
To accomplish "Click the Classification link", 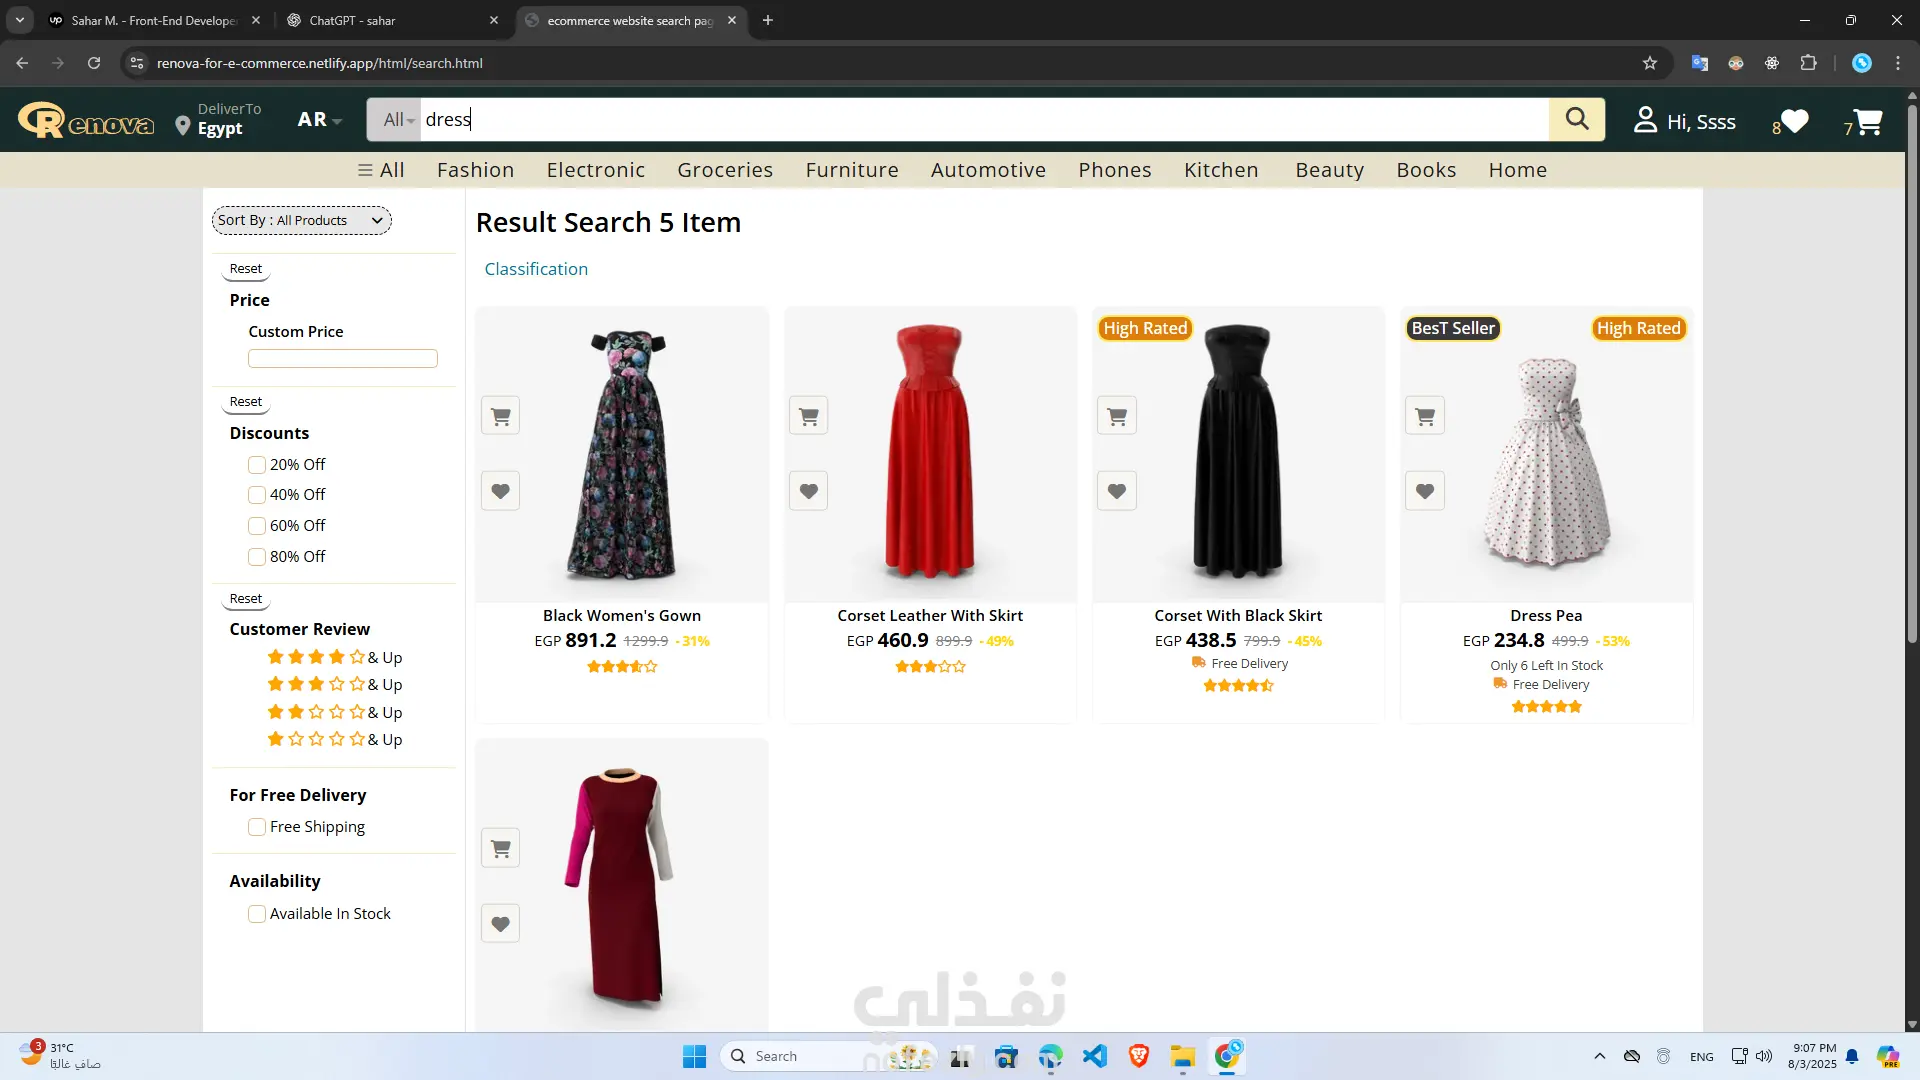I will [x=536, y=269].
